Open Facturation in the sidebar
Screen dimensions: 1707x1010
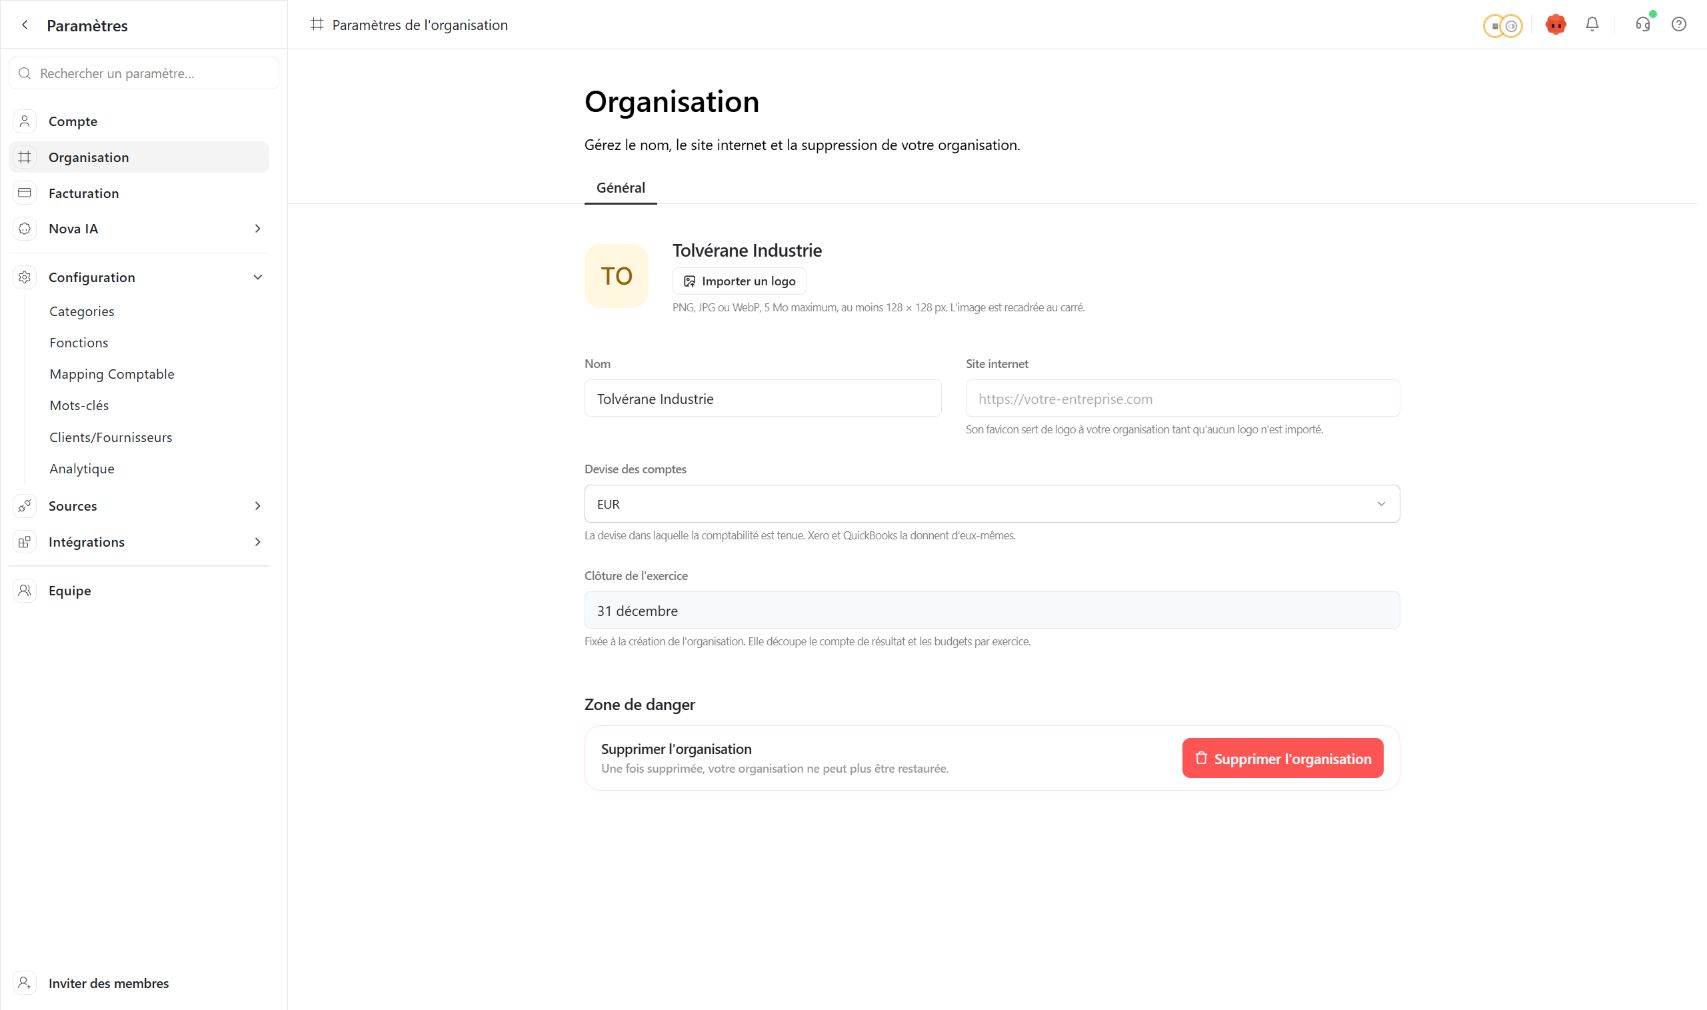tap(139, 193)
